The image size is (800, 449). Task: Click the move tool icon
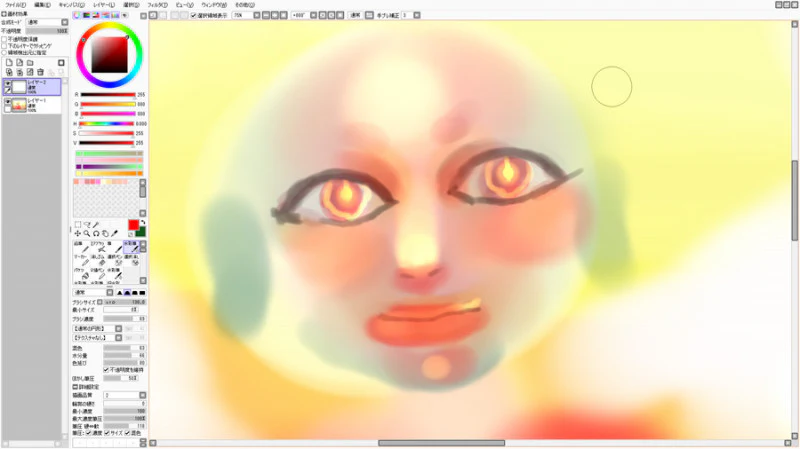click(78, 233)
